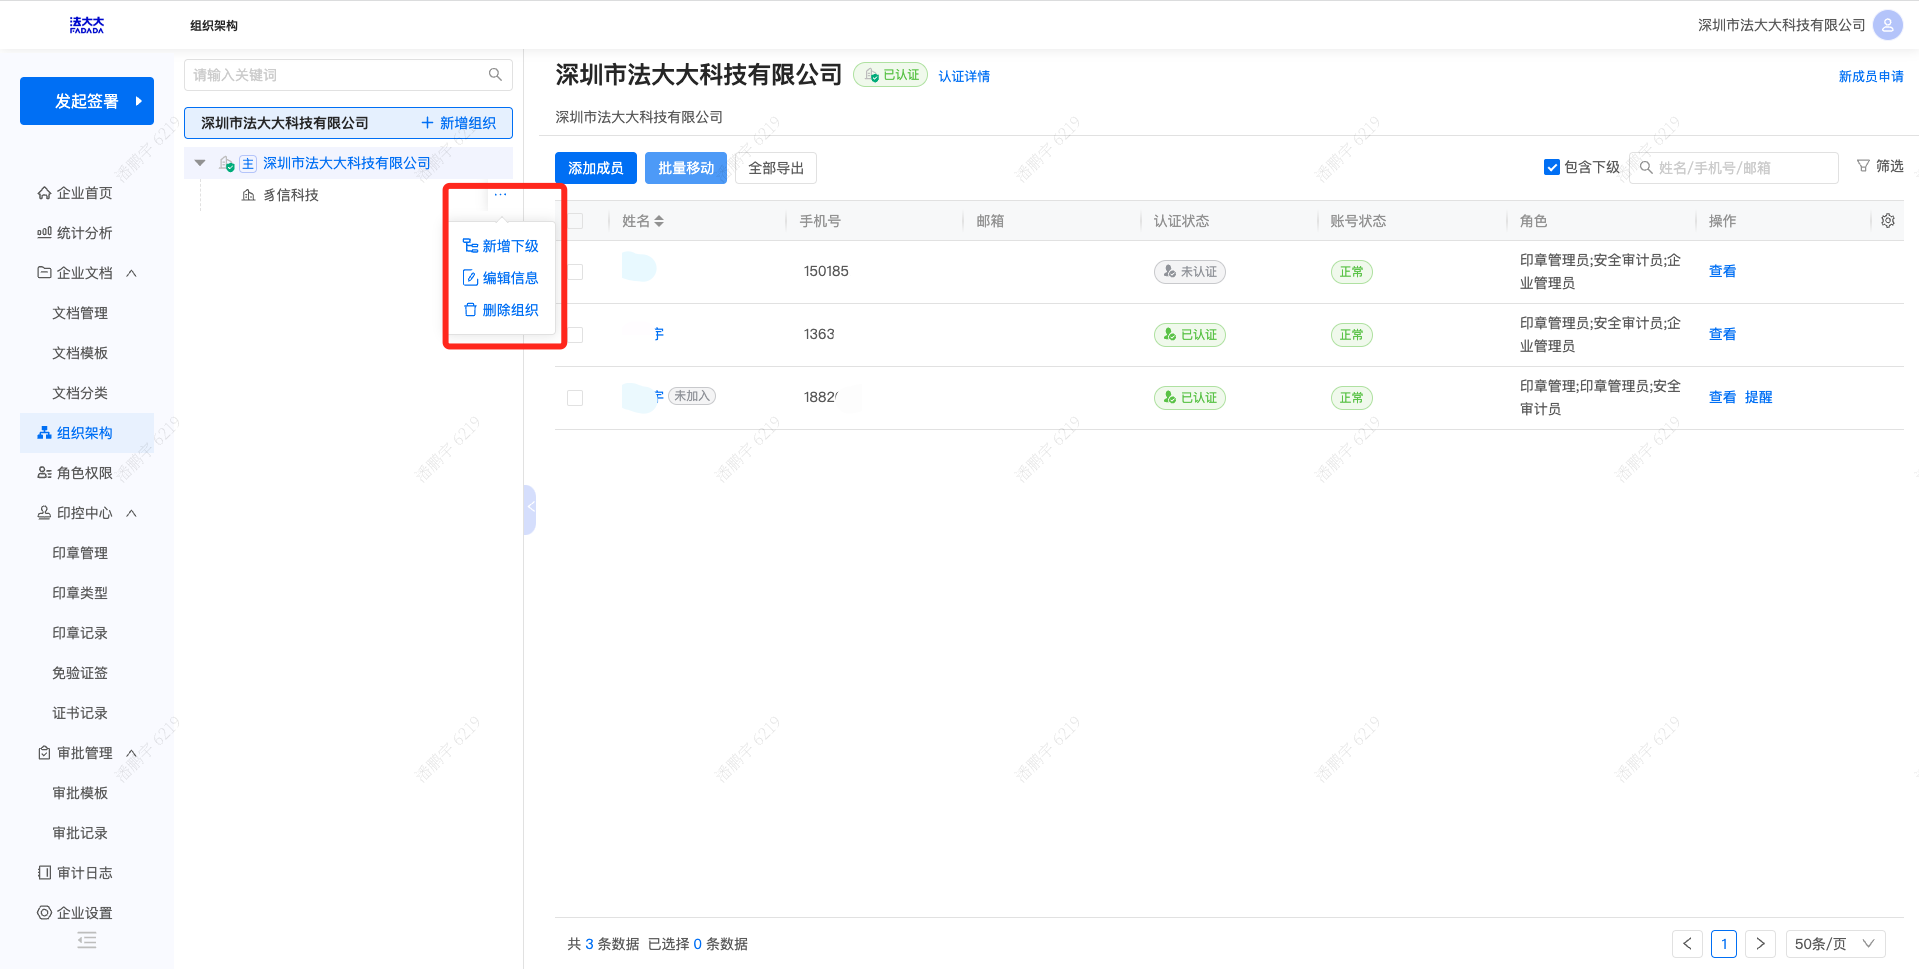Viewport: 1919px width, 969px height.
Task: Click the 企业首页 home icon
Action: click(x=44, y=193)
